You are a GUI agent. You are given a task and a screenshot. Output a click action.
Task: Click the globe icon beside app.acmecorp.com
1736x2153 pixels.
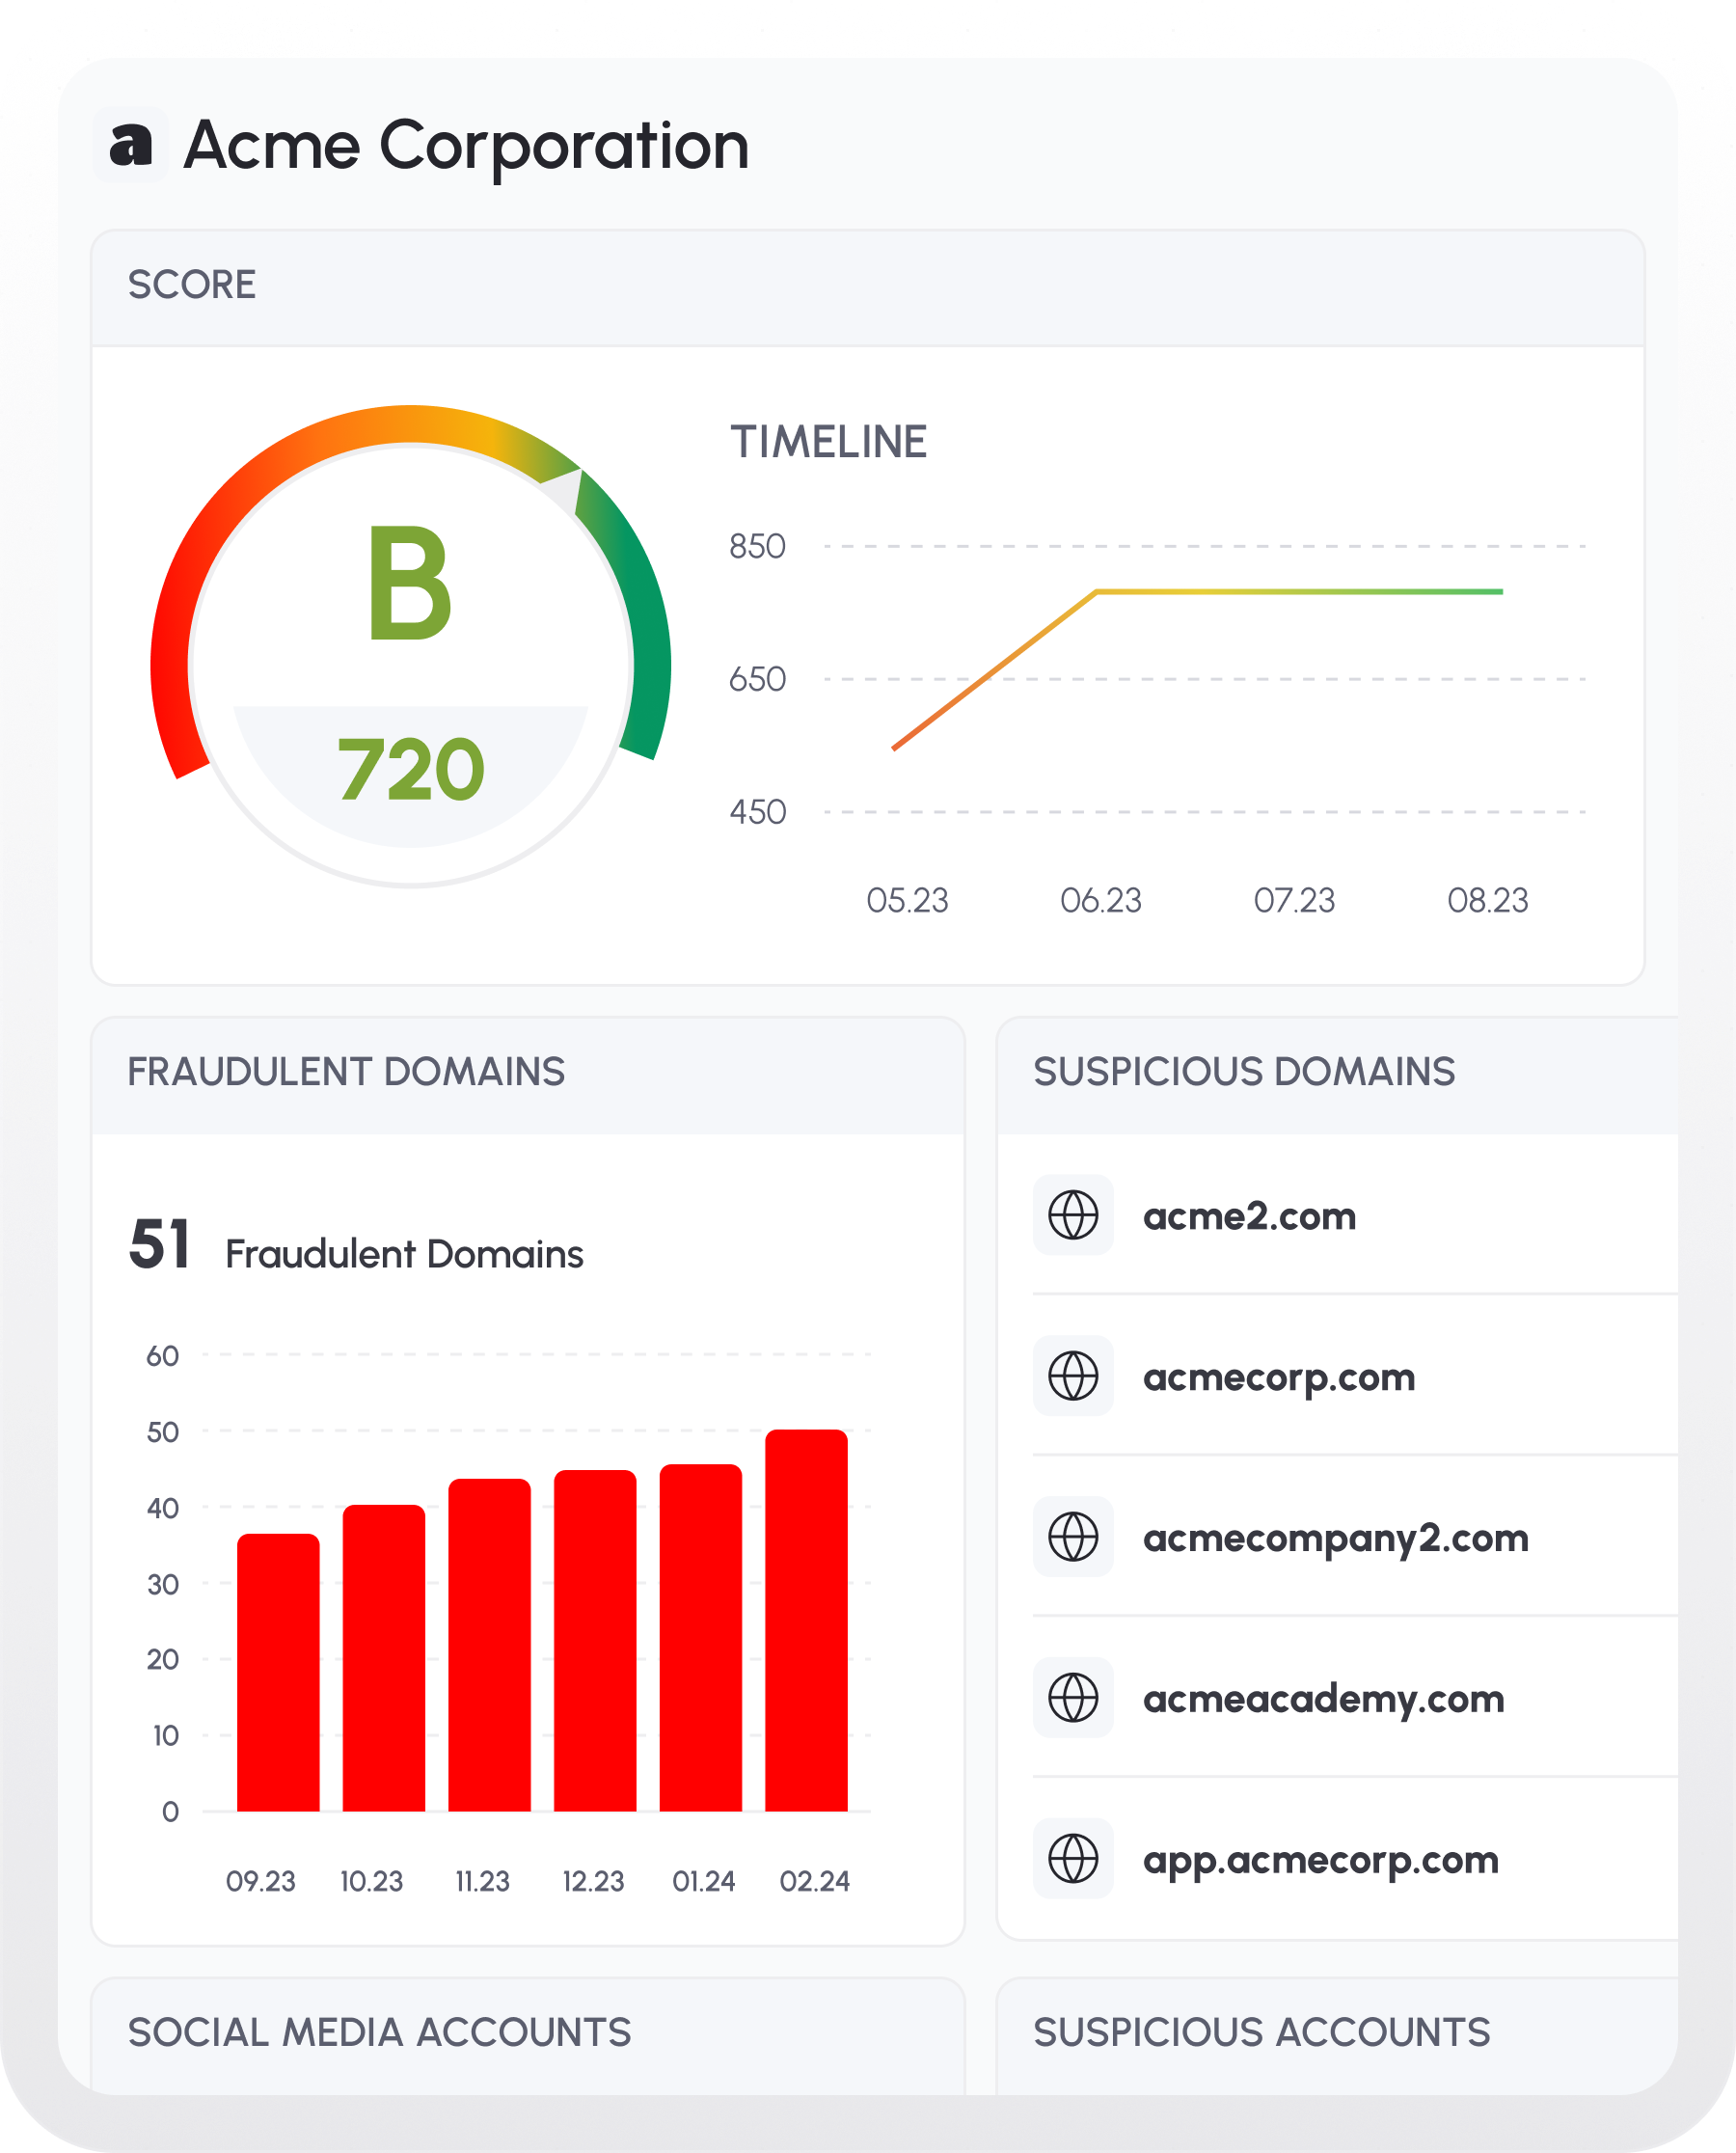point(1073,1859)
